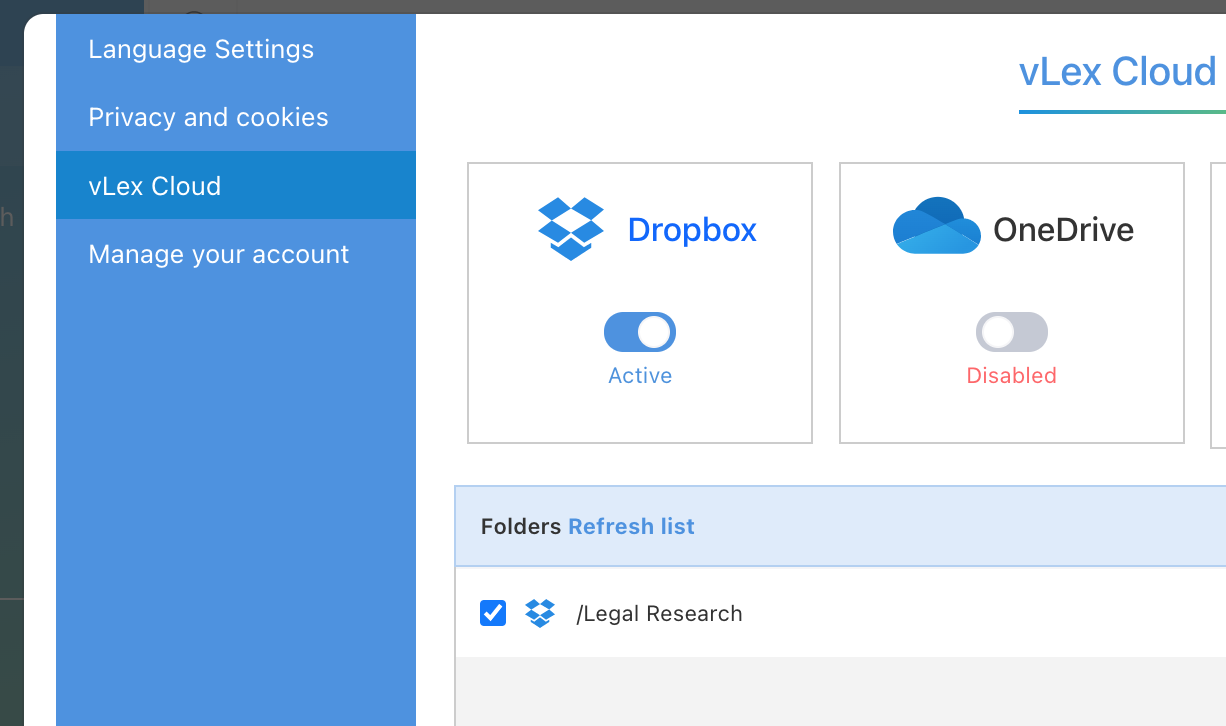Image resolution: width=1226 pixels, height=726 pixels.
Task: Click the vLex Cloud page heading
Action: (1117, 72)
